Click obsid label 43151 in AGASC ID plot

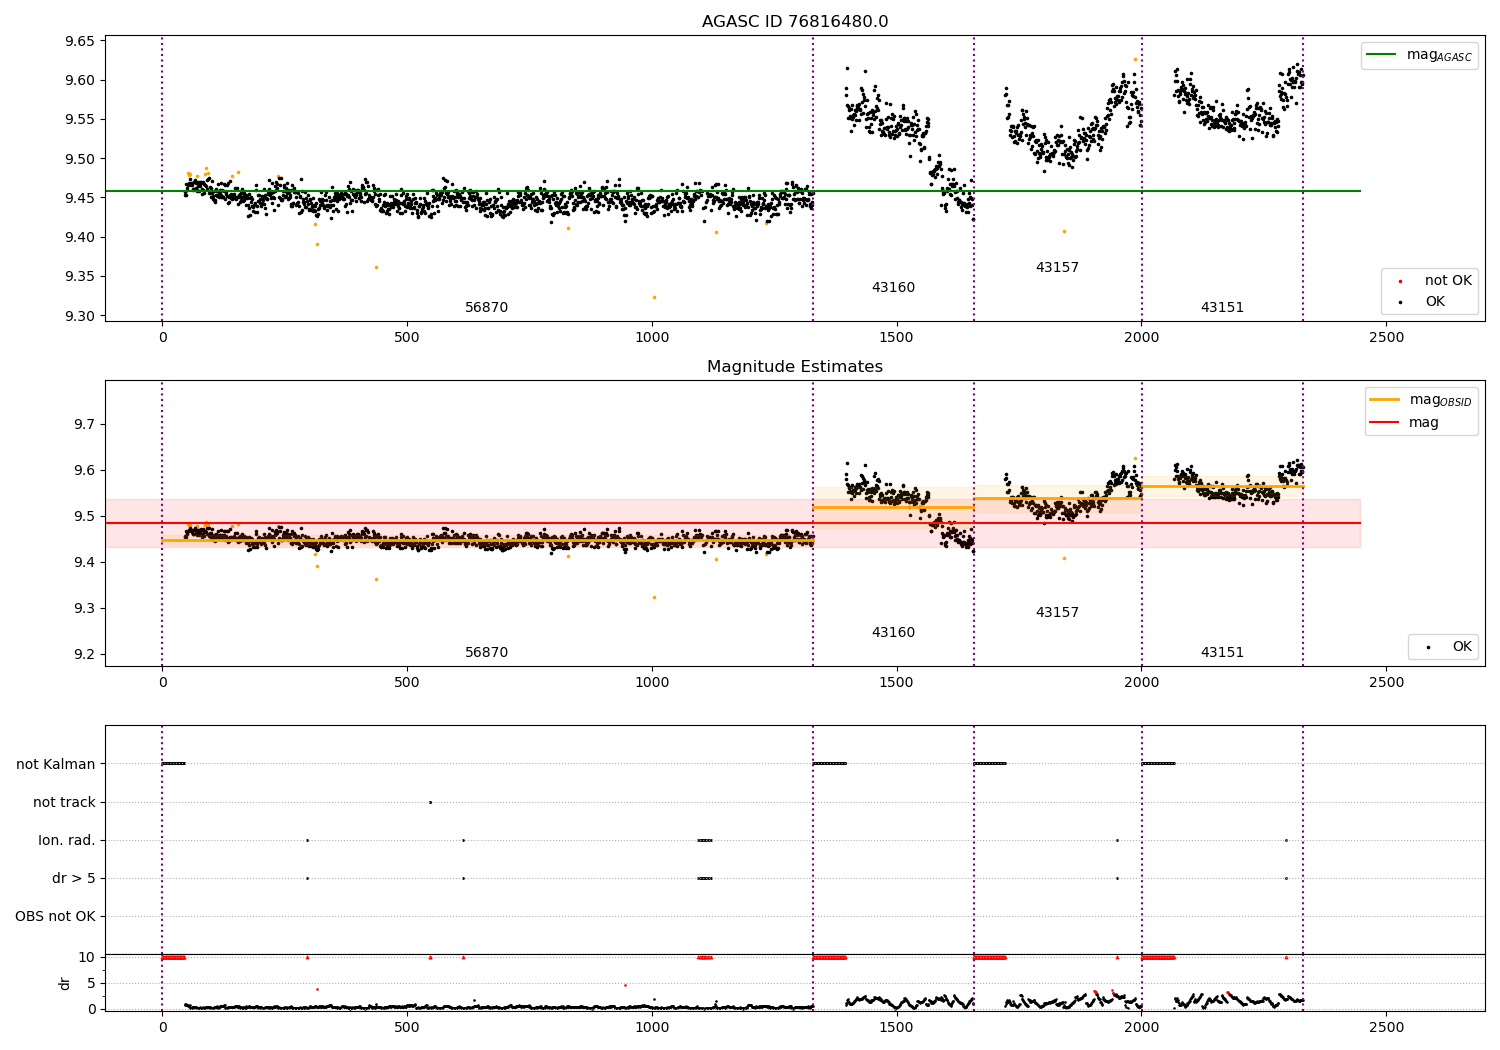1222,308
